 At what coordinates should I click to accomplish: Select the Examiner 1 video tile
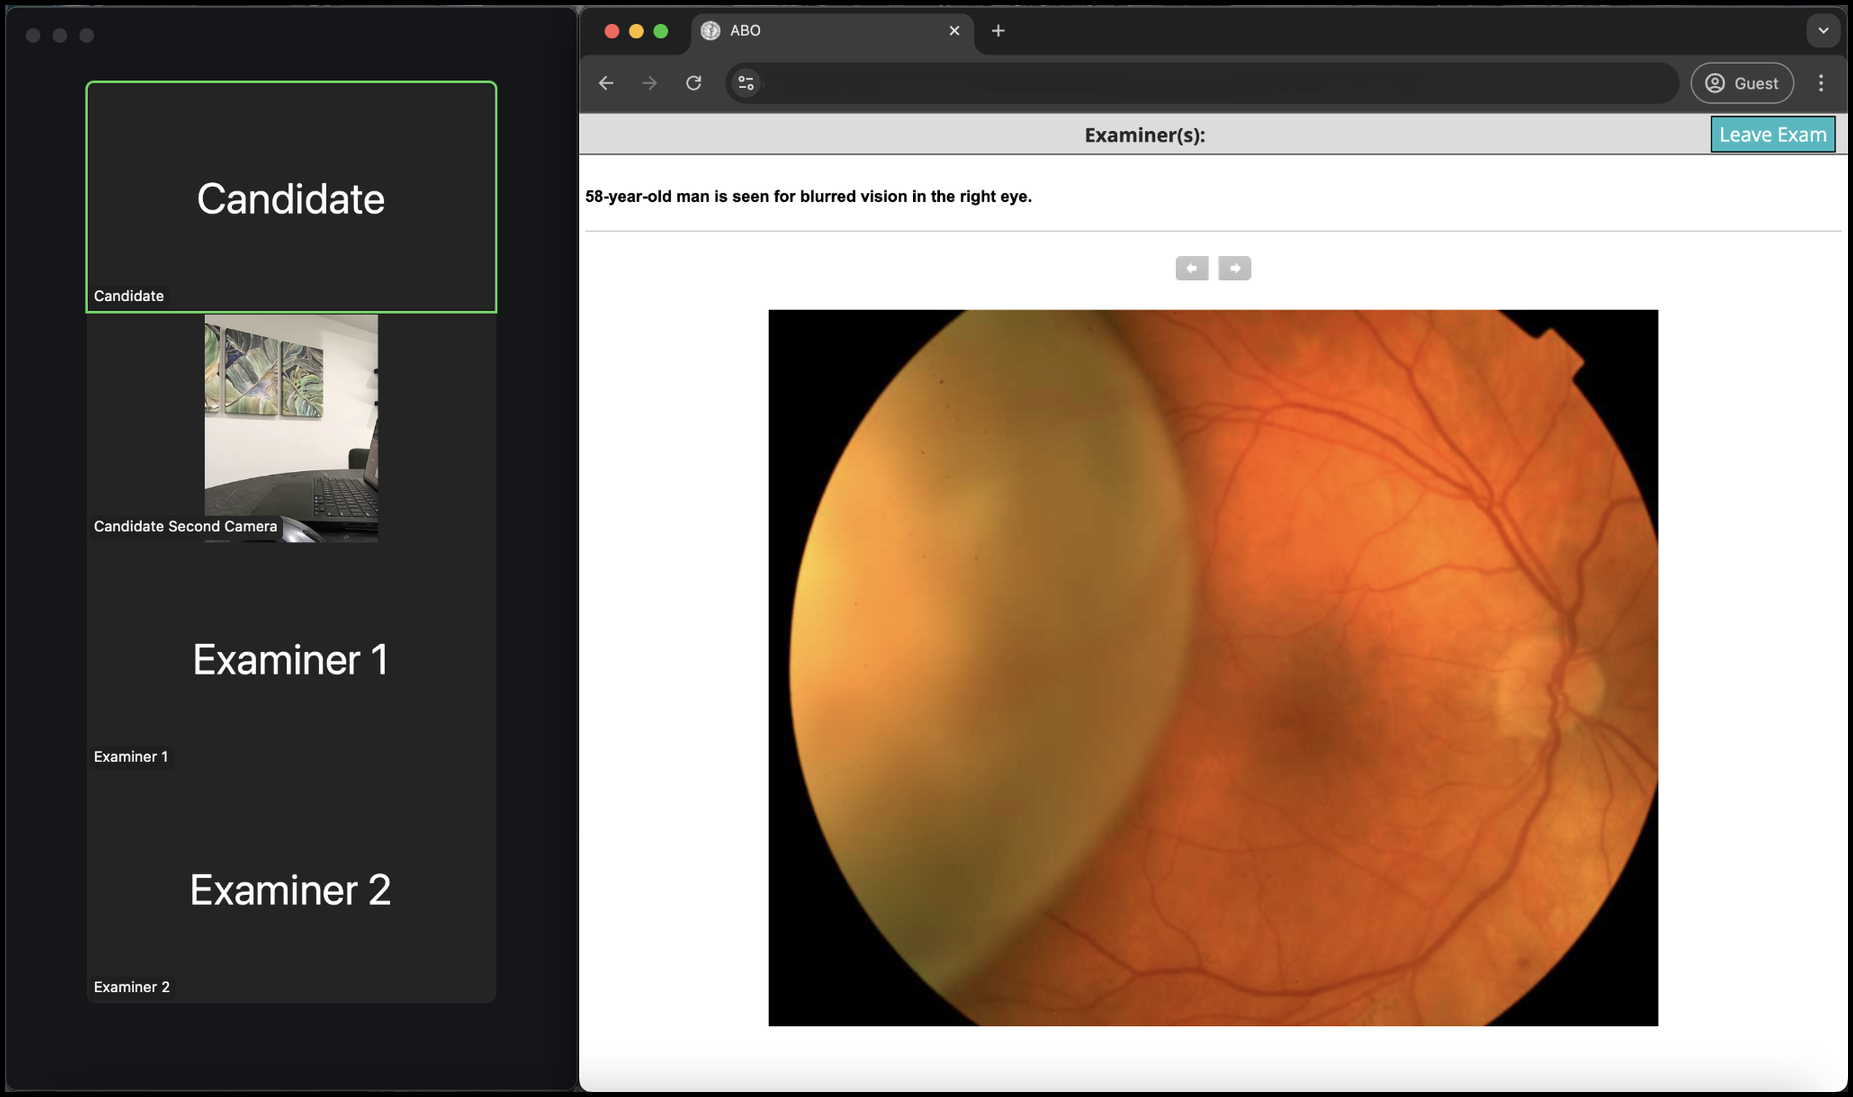click(x=291, y=658)
